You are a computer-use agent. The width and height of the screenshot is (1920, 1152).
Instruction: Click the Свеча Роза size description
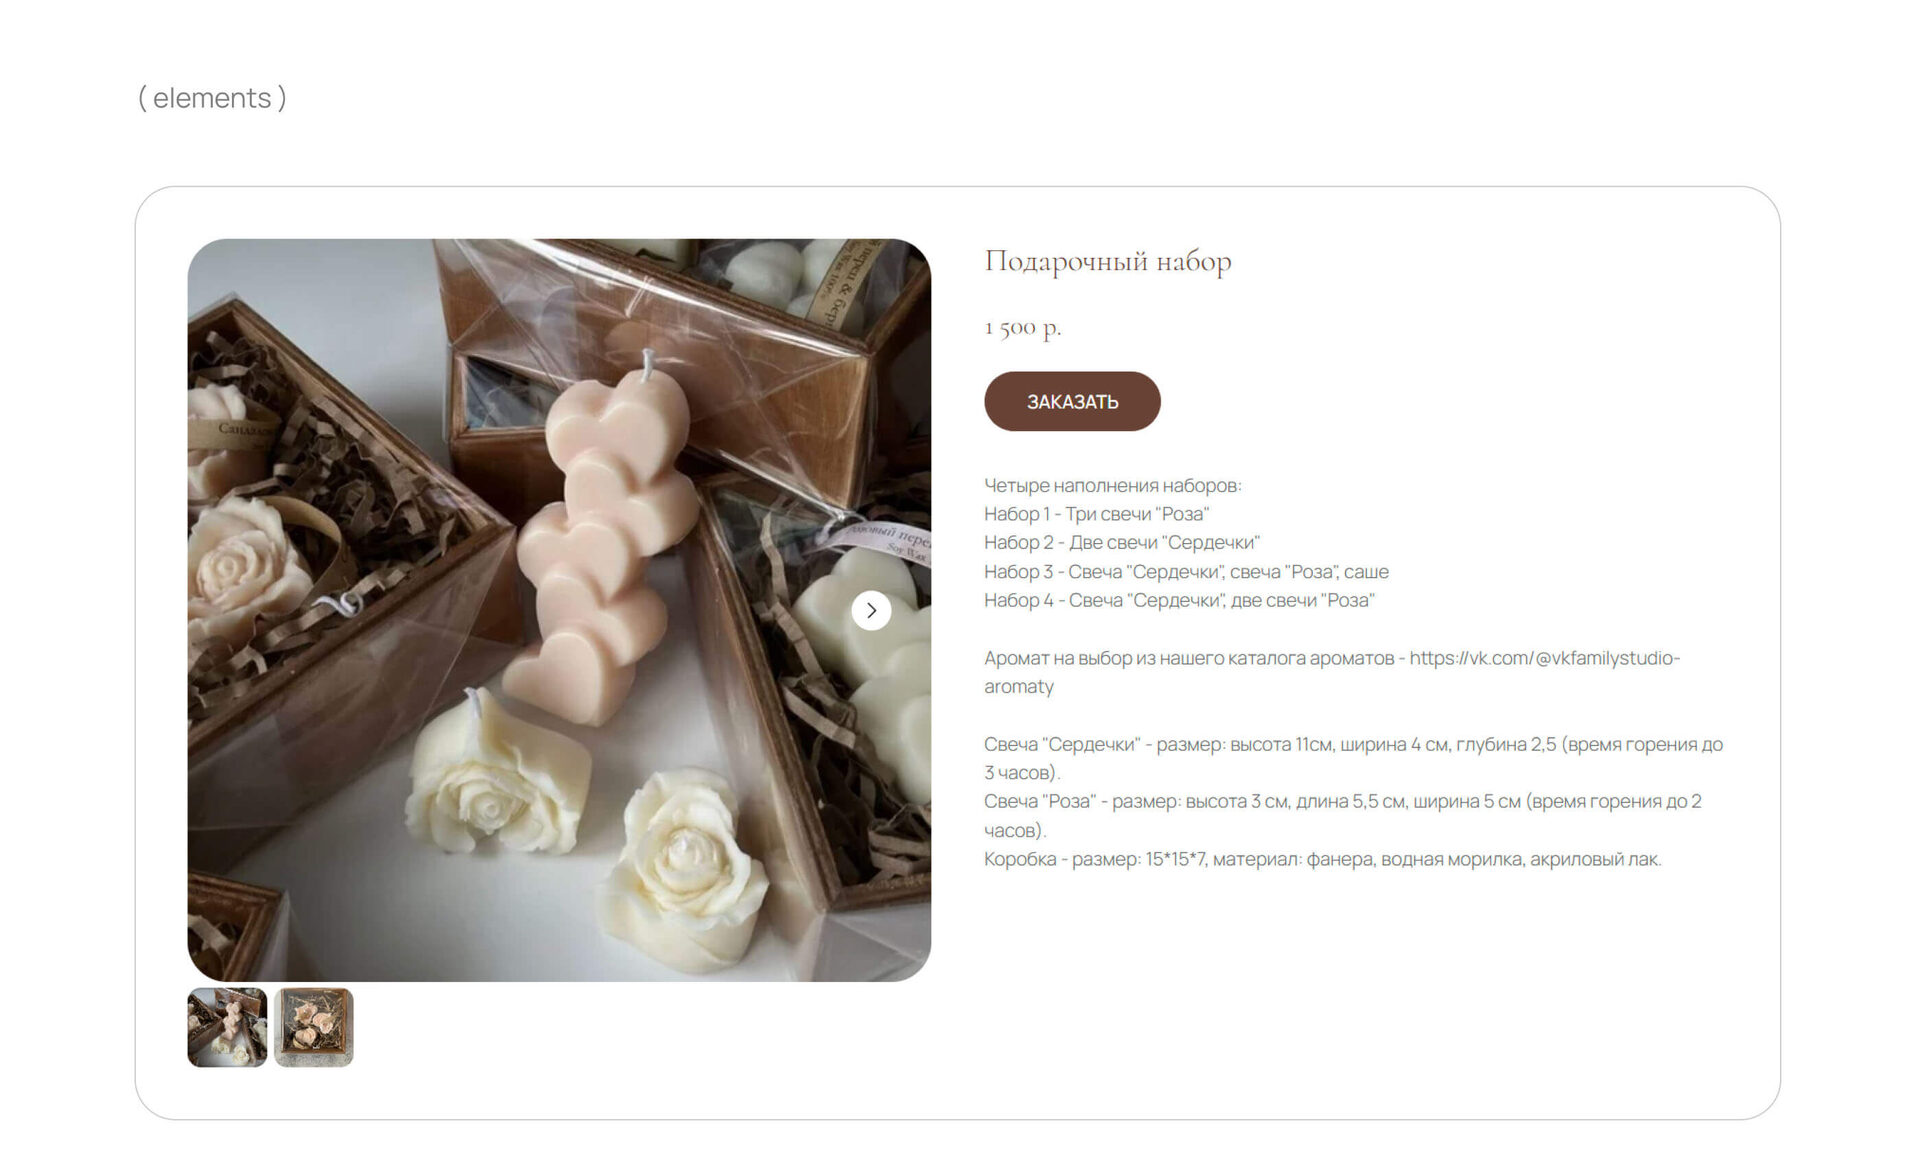pyautogui.click(x=1343, y=815)
